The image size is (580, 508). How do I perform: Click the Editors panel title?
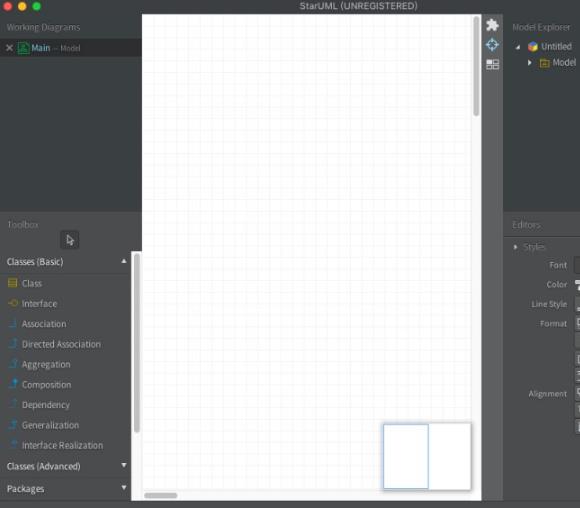point(526,225)
